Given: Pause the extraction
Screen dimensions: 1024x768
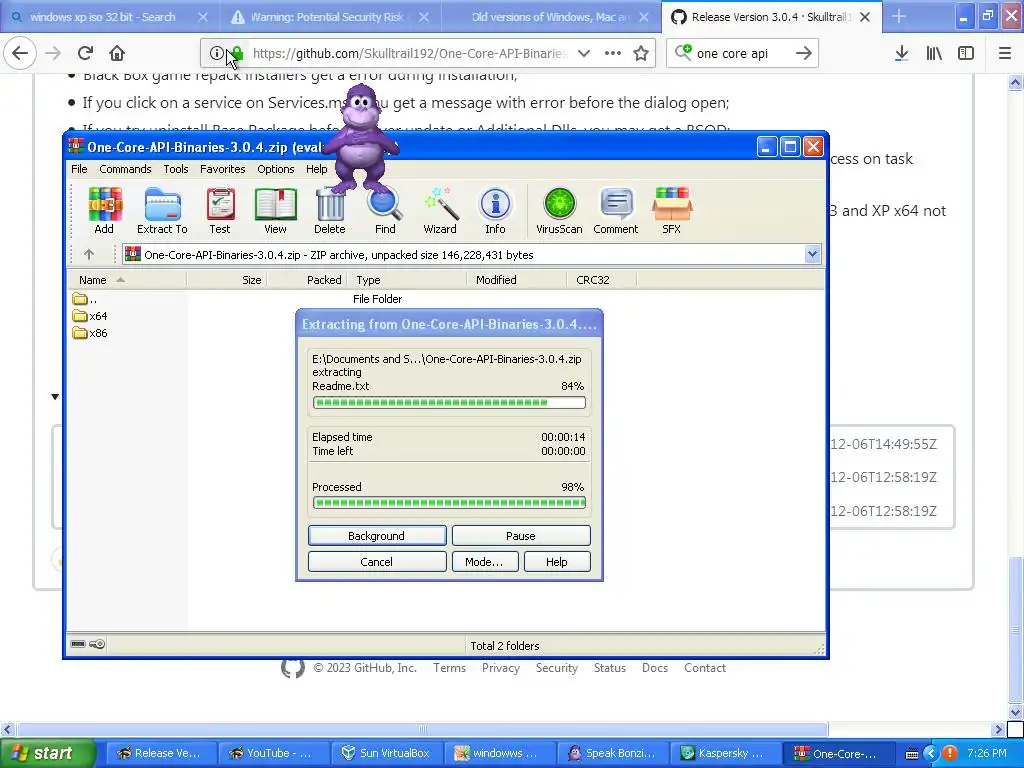Looking at the screenshot, I should 521,536.
